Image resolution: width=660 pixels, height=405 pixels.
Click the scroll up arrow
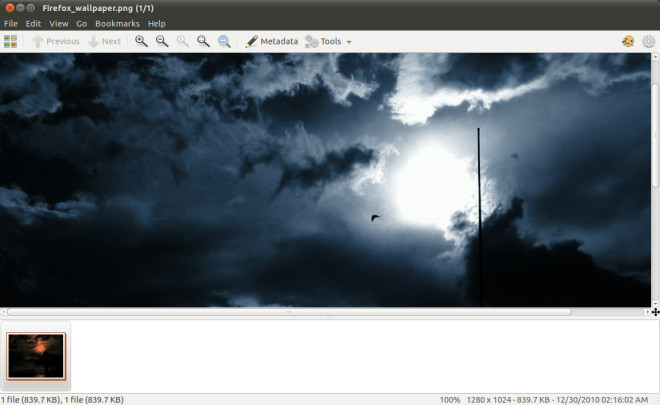pyautogui.click(x=655, y=56)
